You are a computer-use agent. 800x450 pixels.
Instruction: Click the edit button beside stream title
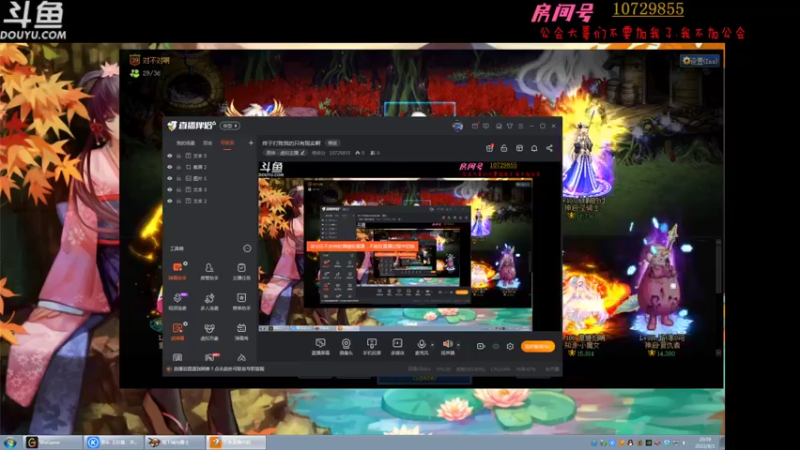click(333, 143)
